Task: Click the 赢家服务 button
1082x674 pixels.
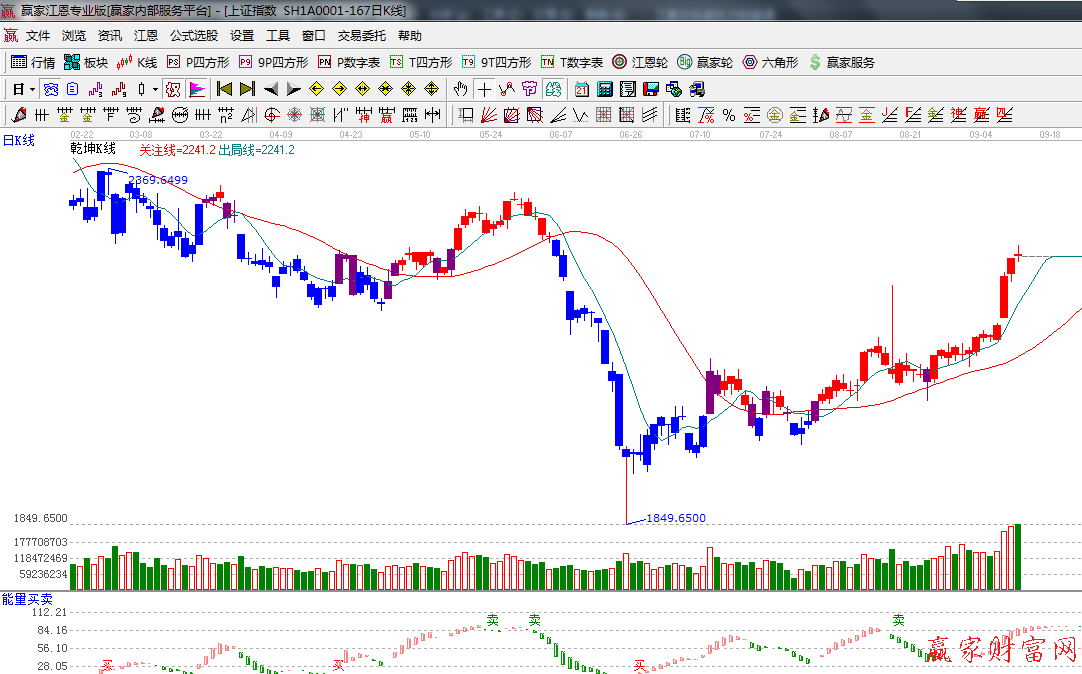Action: point(841,62)
